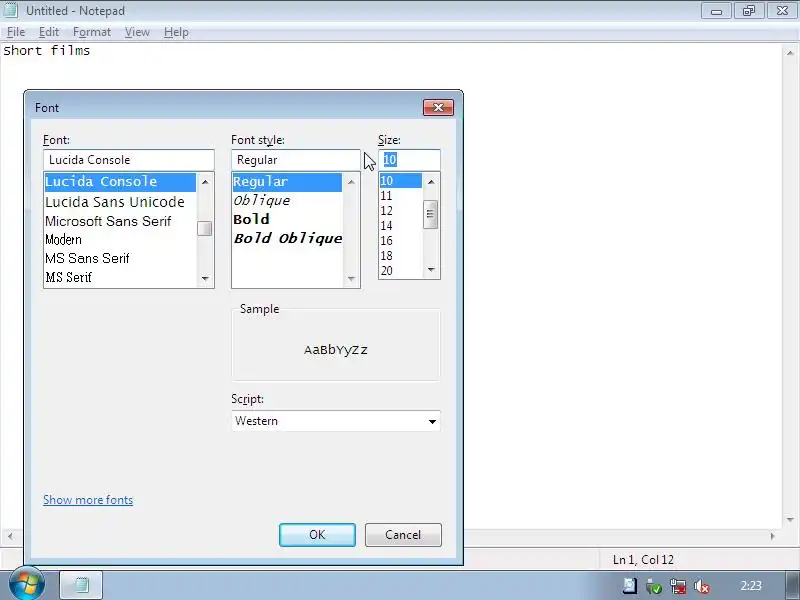Click the Notepad taskbar button
800x600 pixels.
click(x=81, y=585)
